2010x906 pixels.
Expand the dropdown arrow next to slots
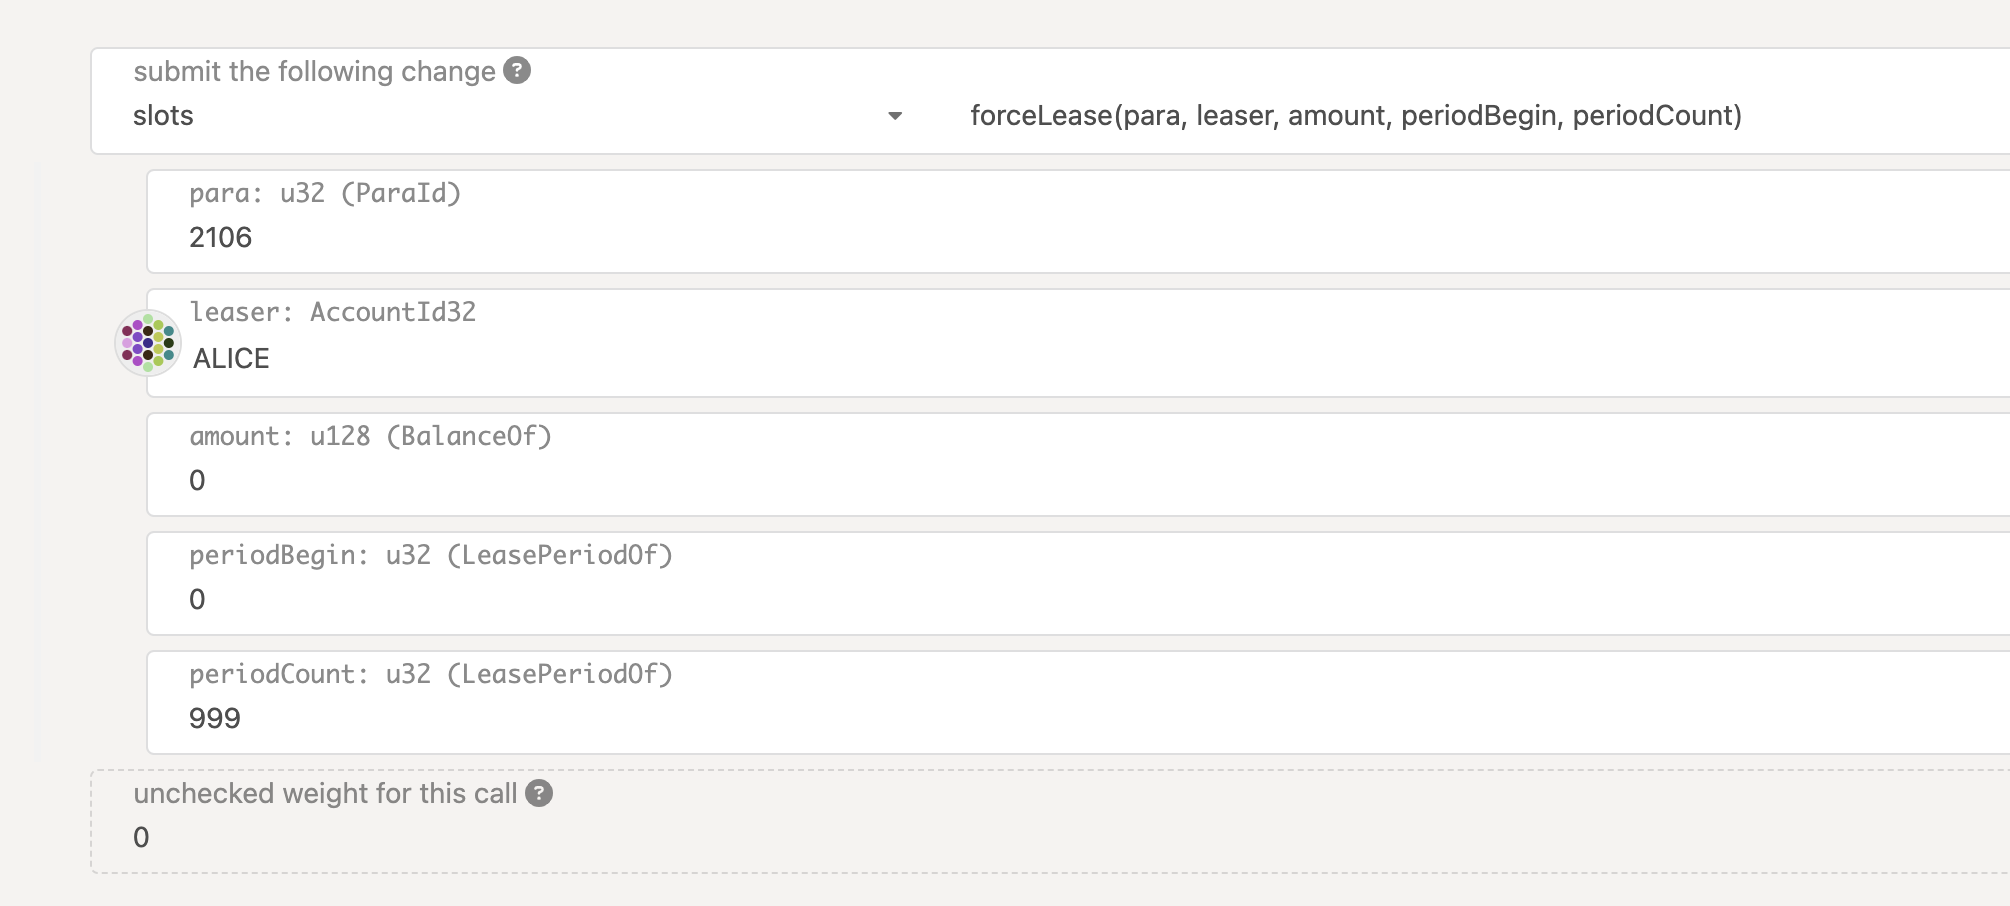point(893,116)
